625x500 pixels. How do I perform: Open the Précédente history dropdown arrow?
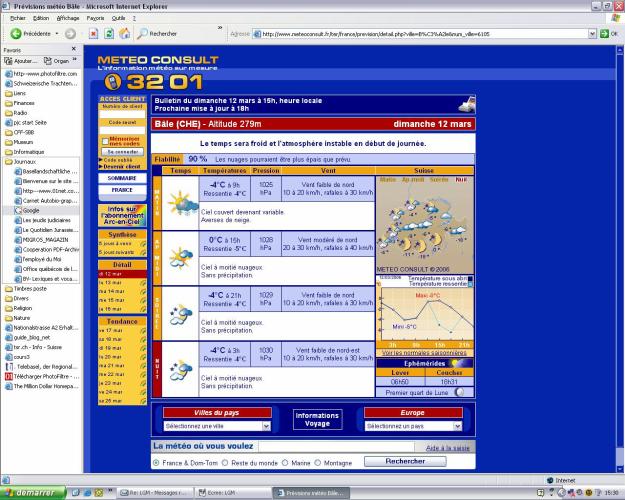tap(57, 34)
